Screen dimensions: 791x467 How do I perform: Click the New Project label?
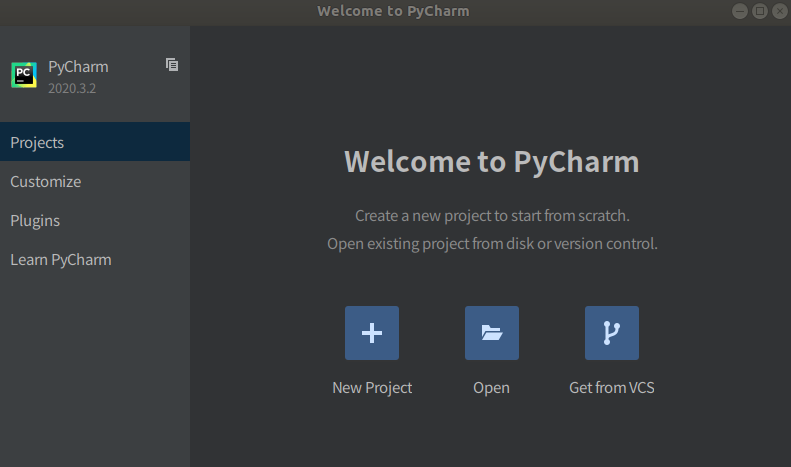tap(372, 387)
